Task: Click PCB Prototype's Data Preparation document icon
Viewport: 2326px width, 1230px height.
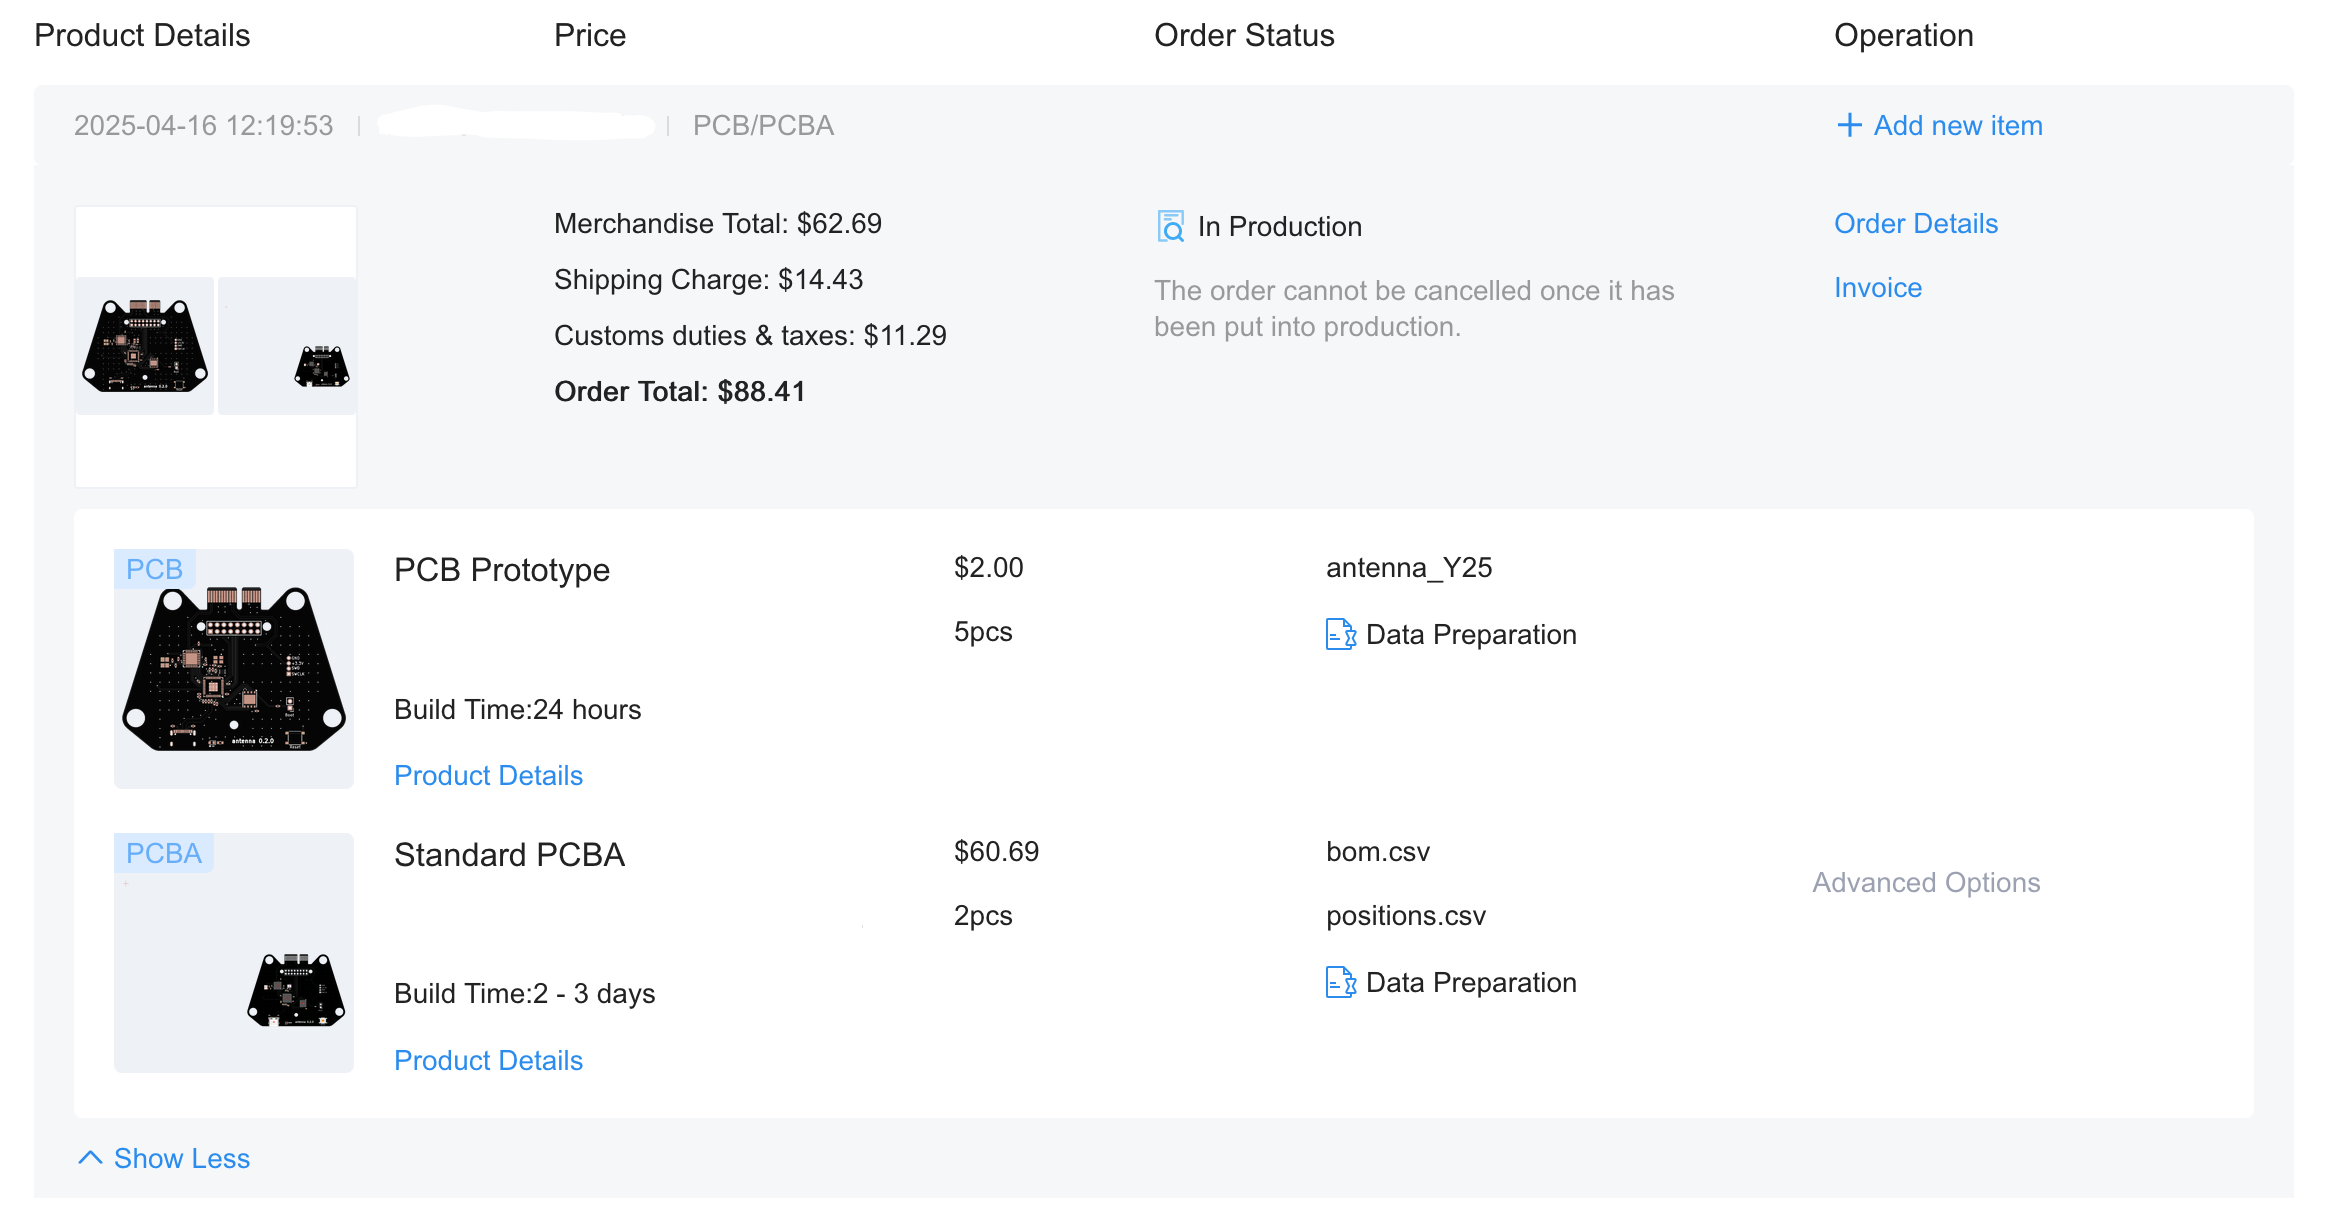Action: 1340,634
